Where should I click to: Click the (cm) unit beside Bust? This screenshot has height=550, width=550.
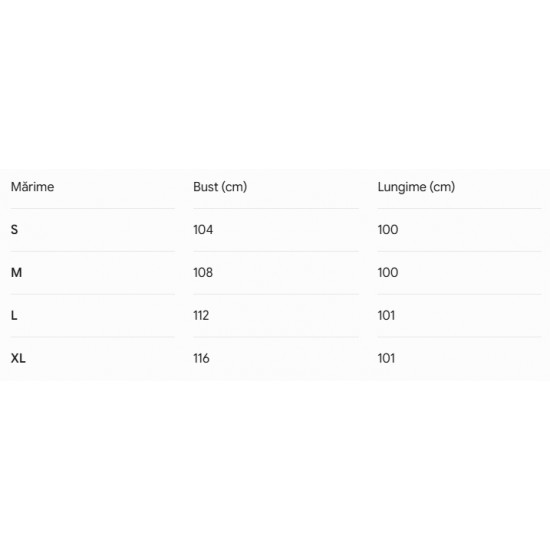pyautogui.click(x=234, y=187)
